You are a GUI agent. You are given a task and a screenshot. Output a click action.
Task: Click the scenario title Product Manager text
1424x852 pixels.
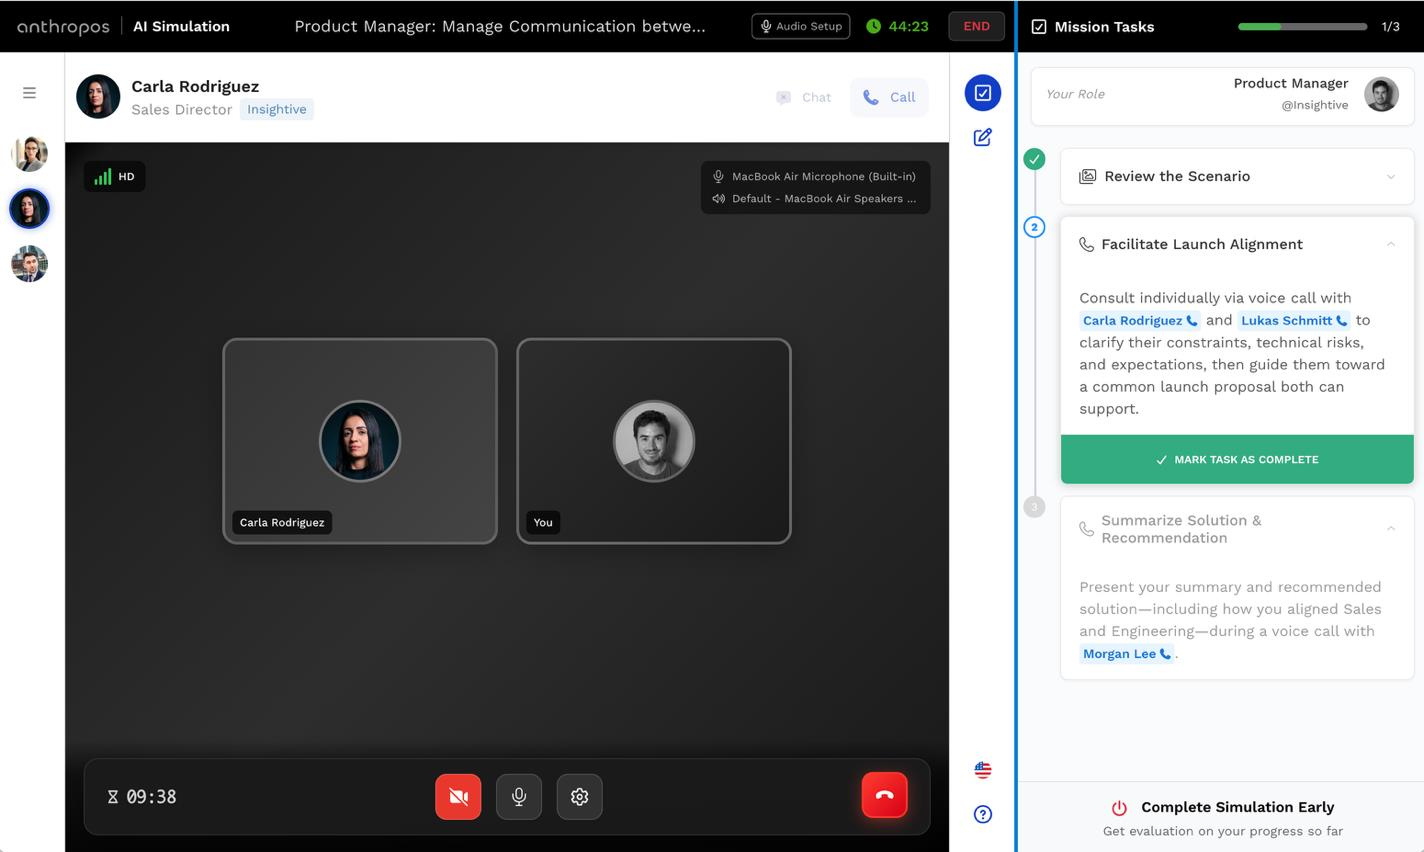[500, 26]
